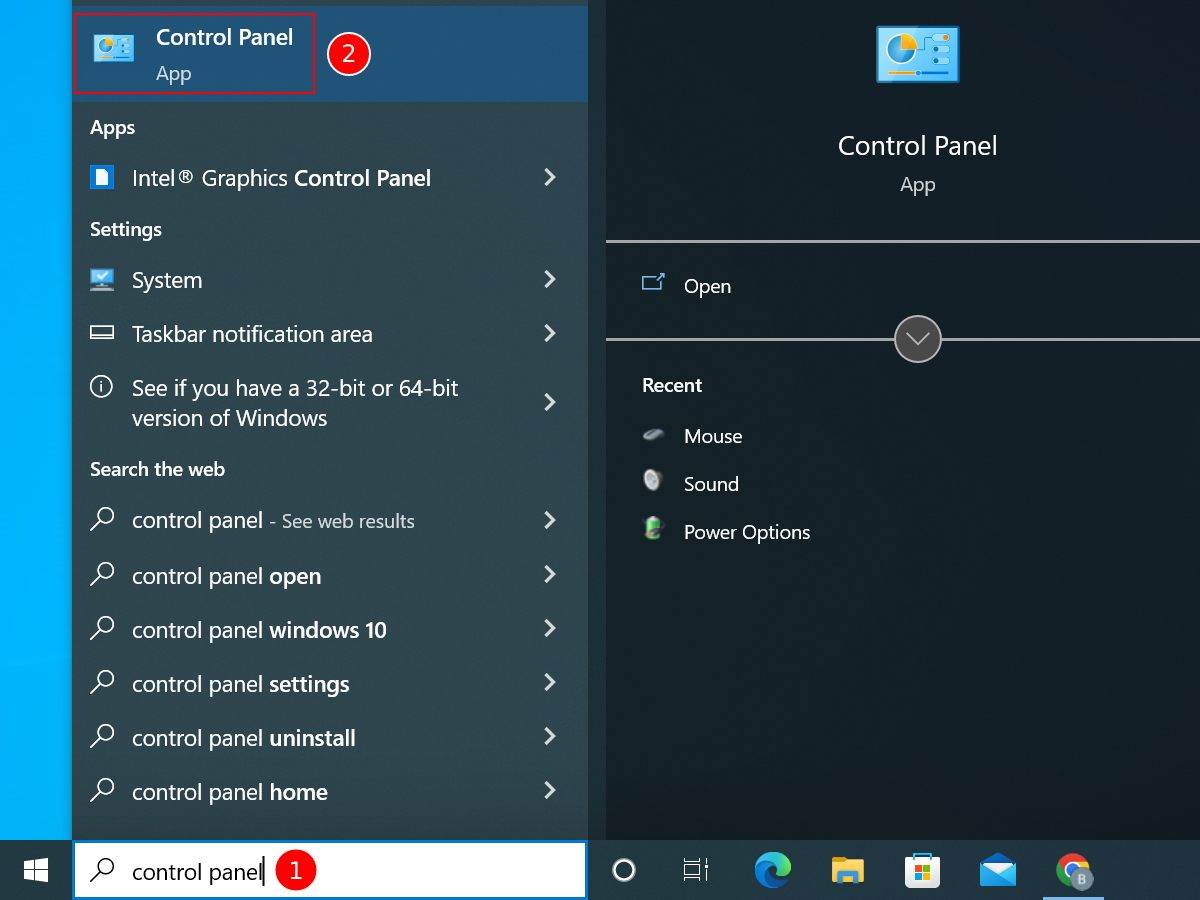Expand the System settings result arrow
1200x900 pixels.
[x=549, y=280]
